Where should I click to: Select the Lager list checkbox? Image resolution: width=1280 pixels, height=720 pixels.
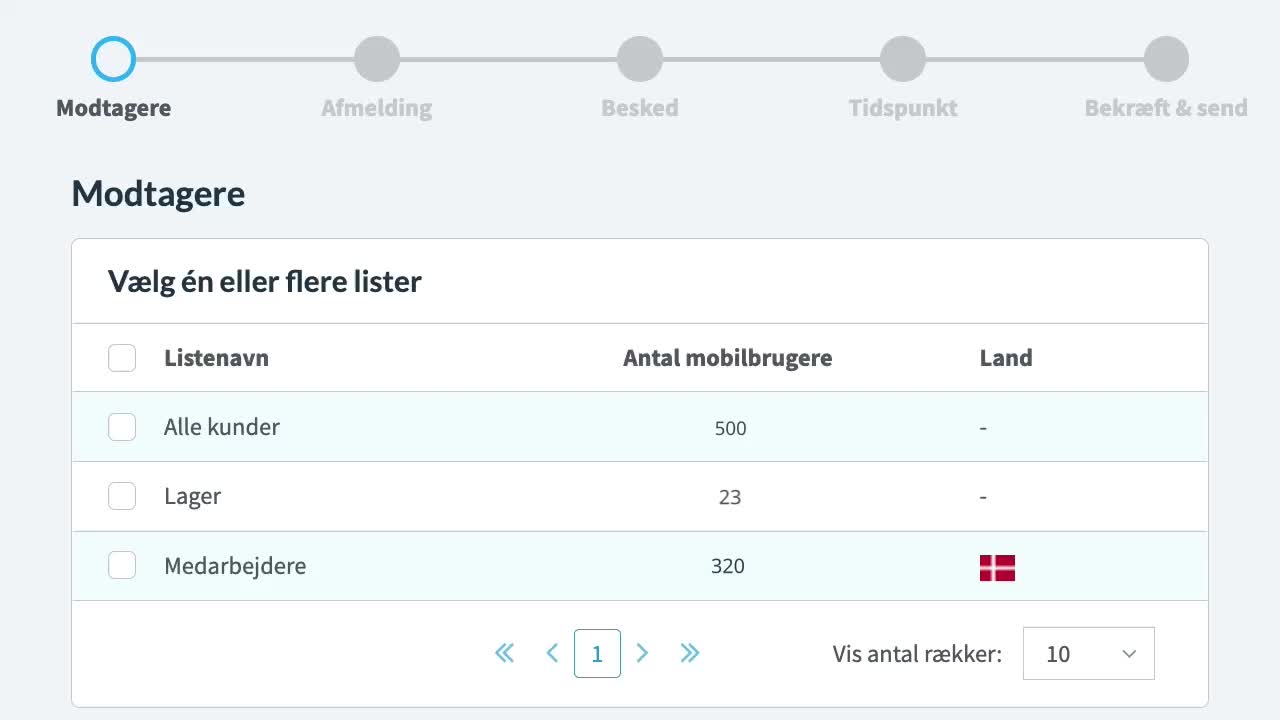pyautogui.click(x=122, y=496)
